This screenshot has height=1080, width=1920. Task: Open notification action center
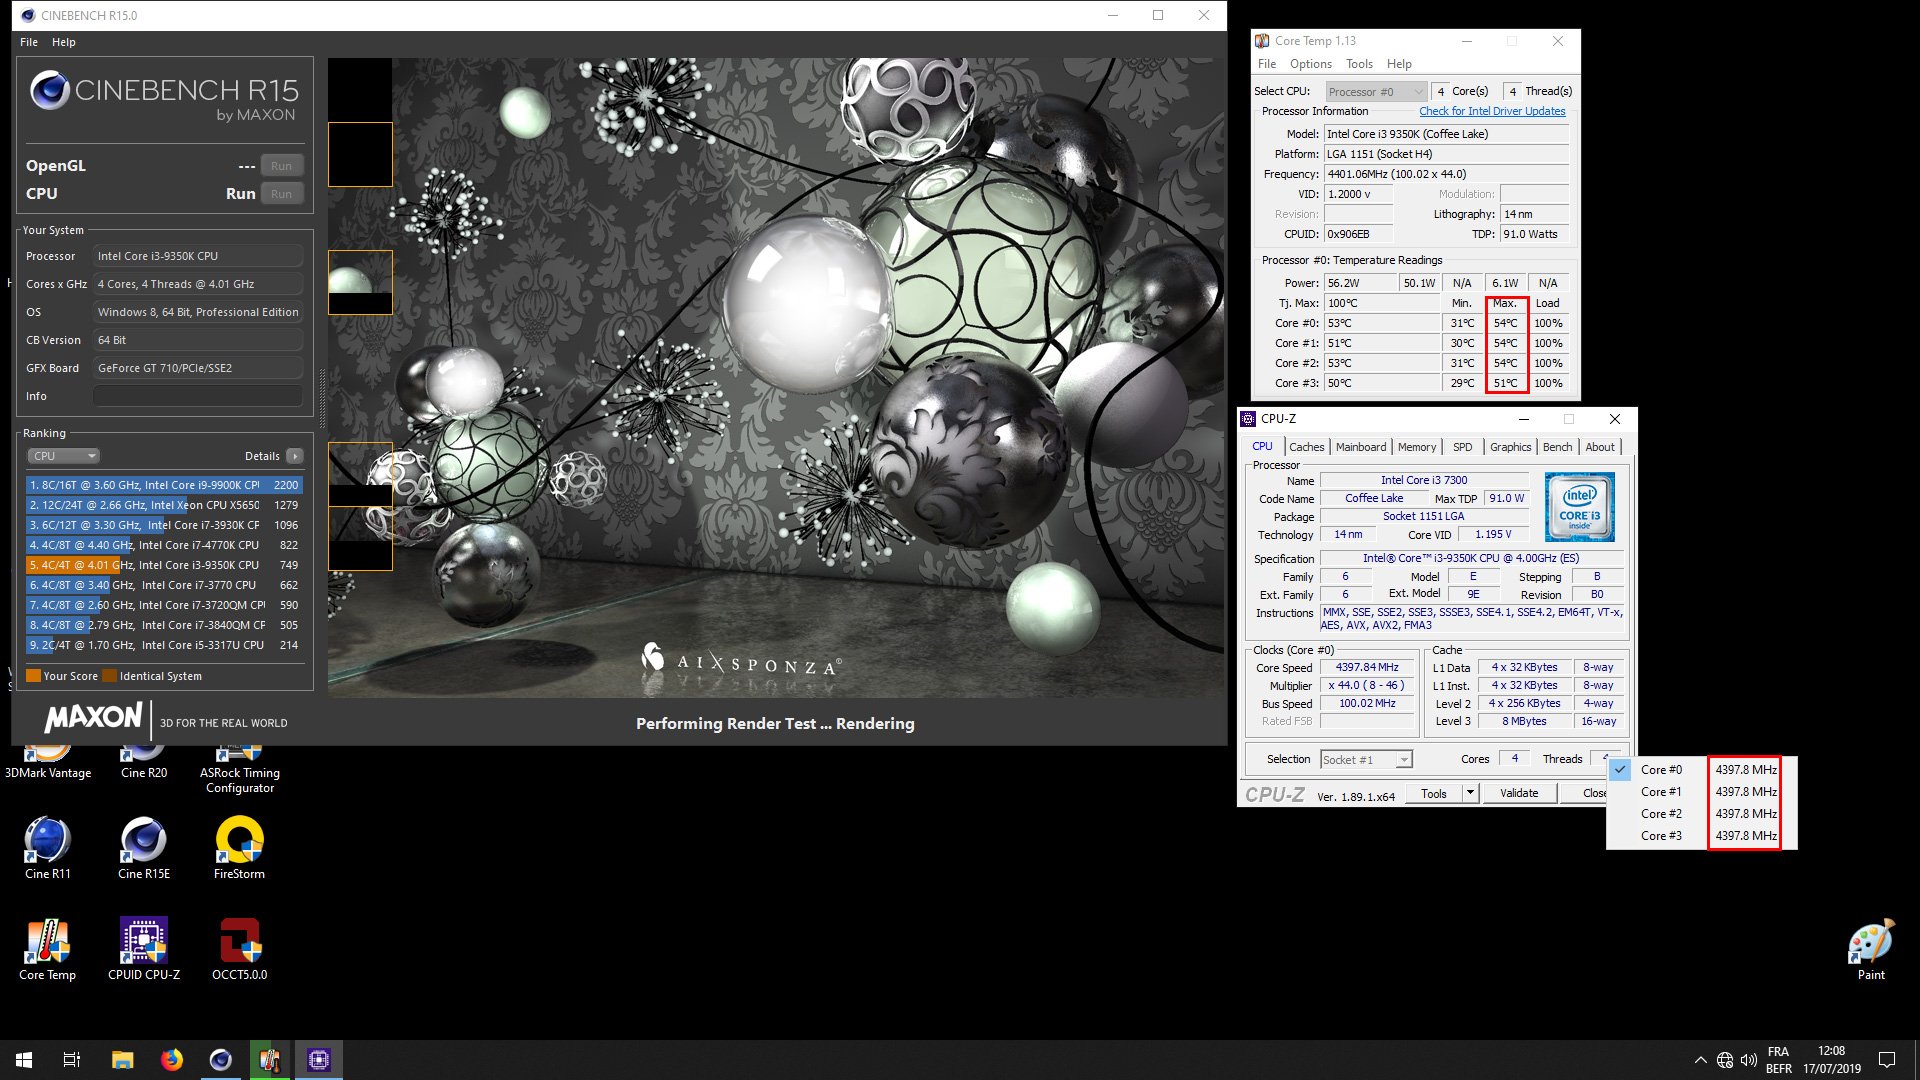point(1887,1060)
